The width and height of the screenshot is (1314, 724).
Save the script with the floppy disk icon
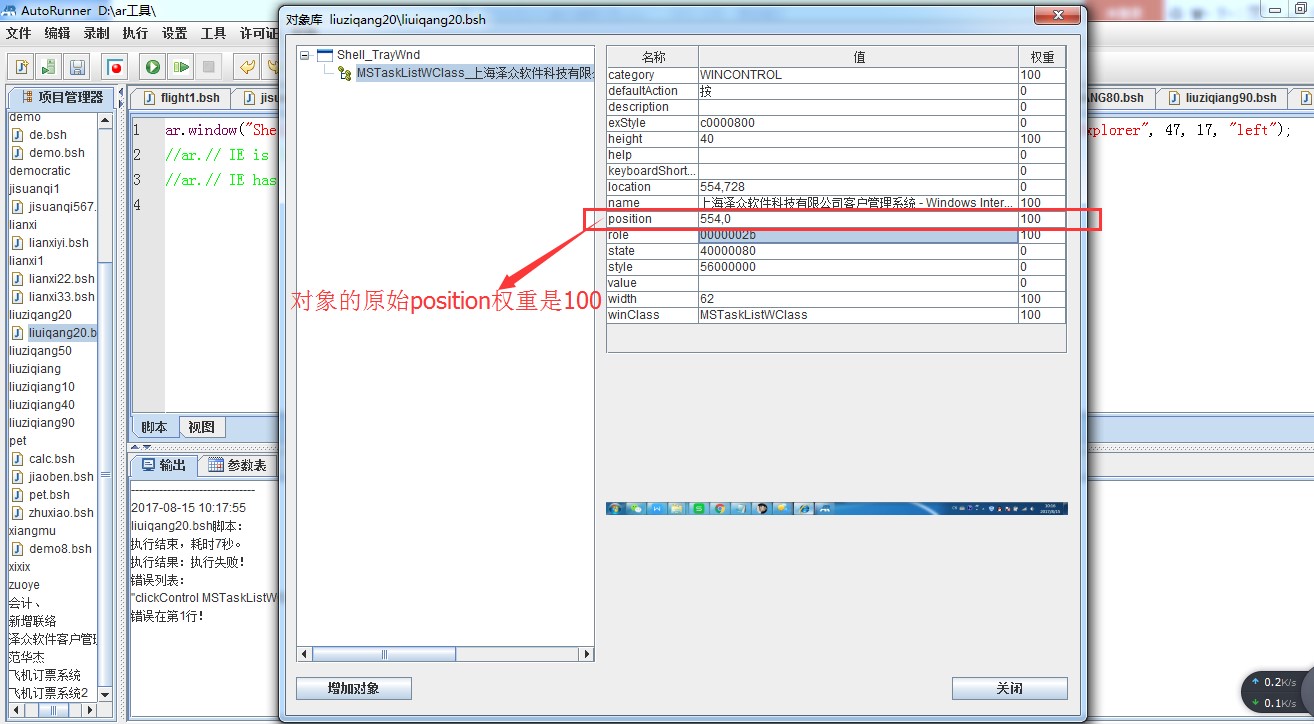77,67
